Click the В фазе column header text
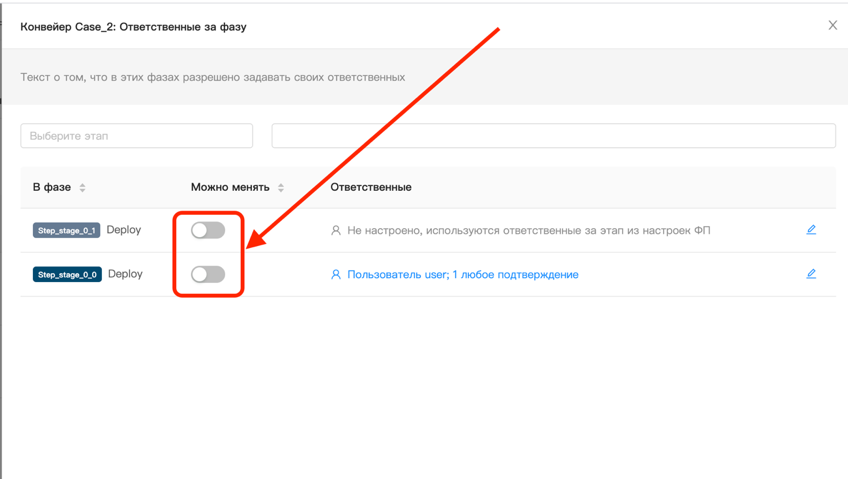 [51, 187]
